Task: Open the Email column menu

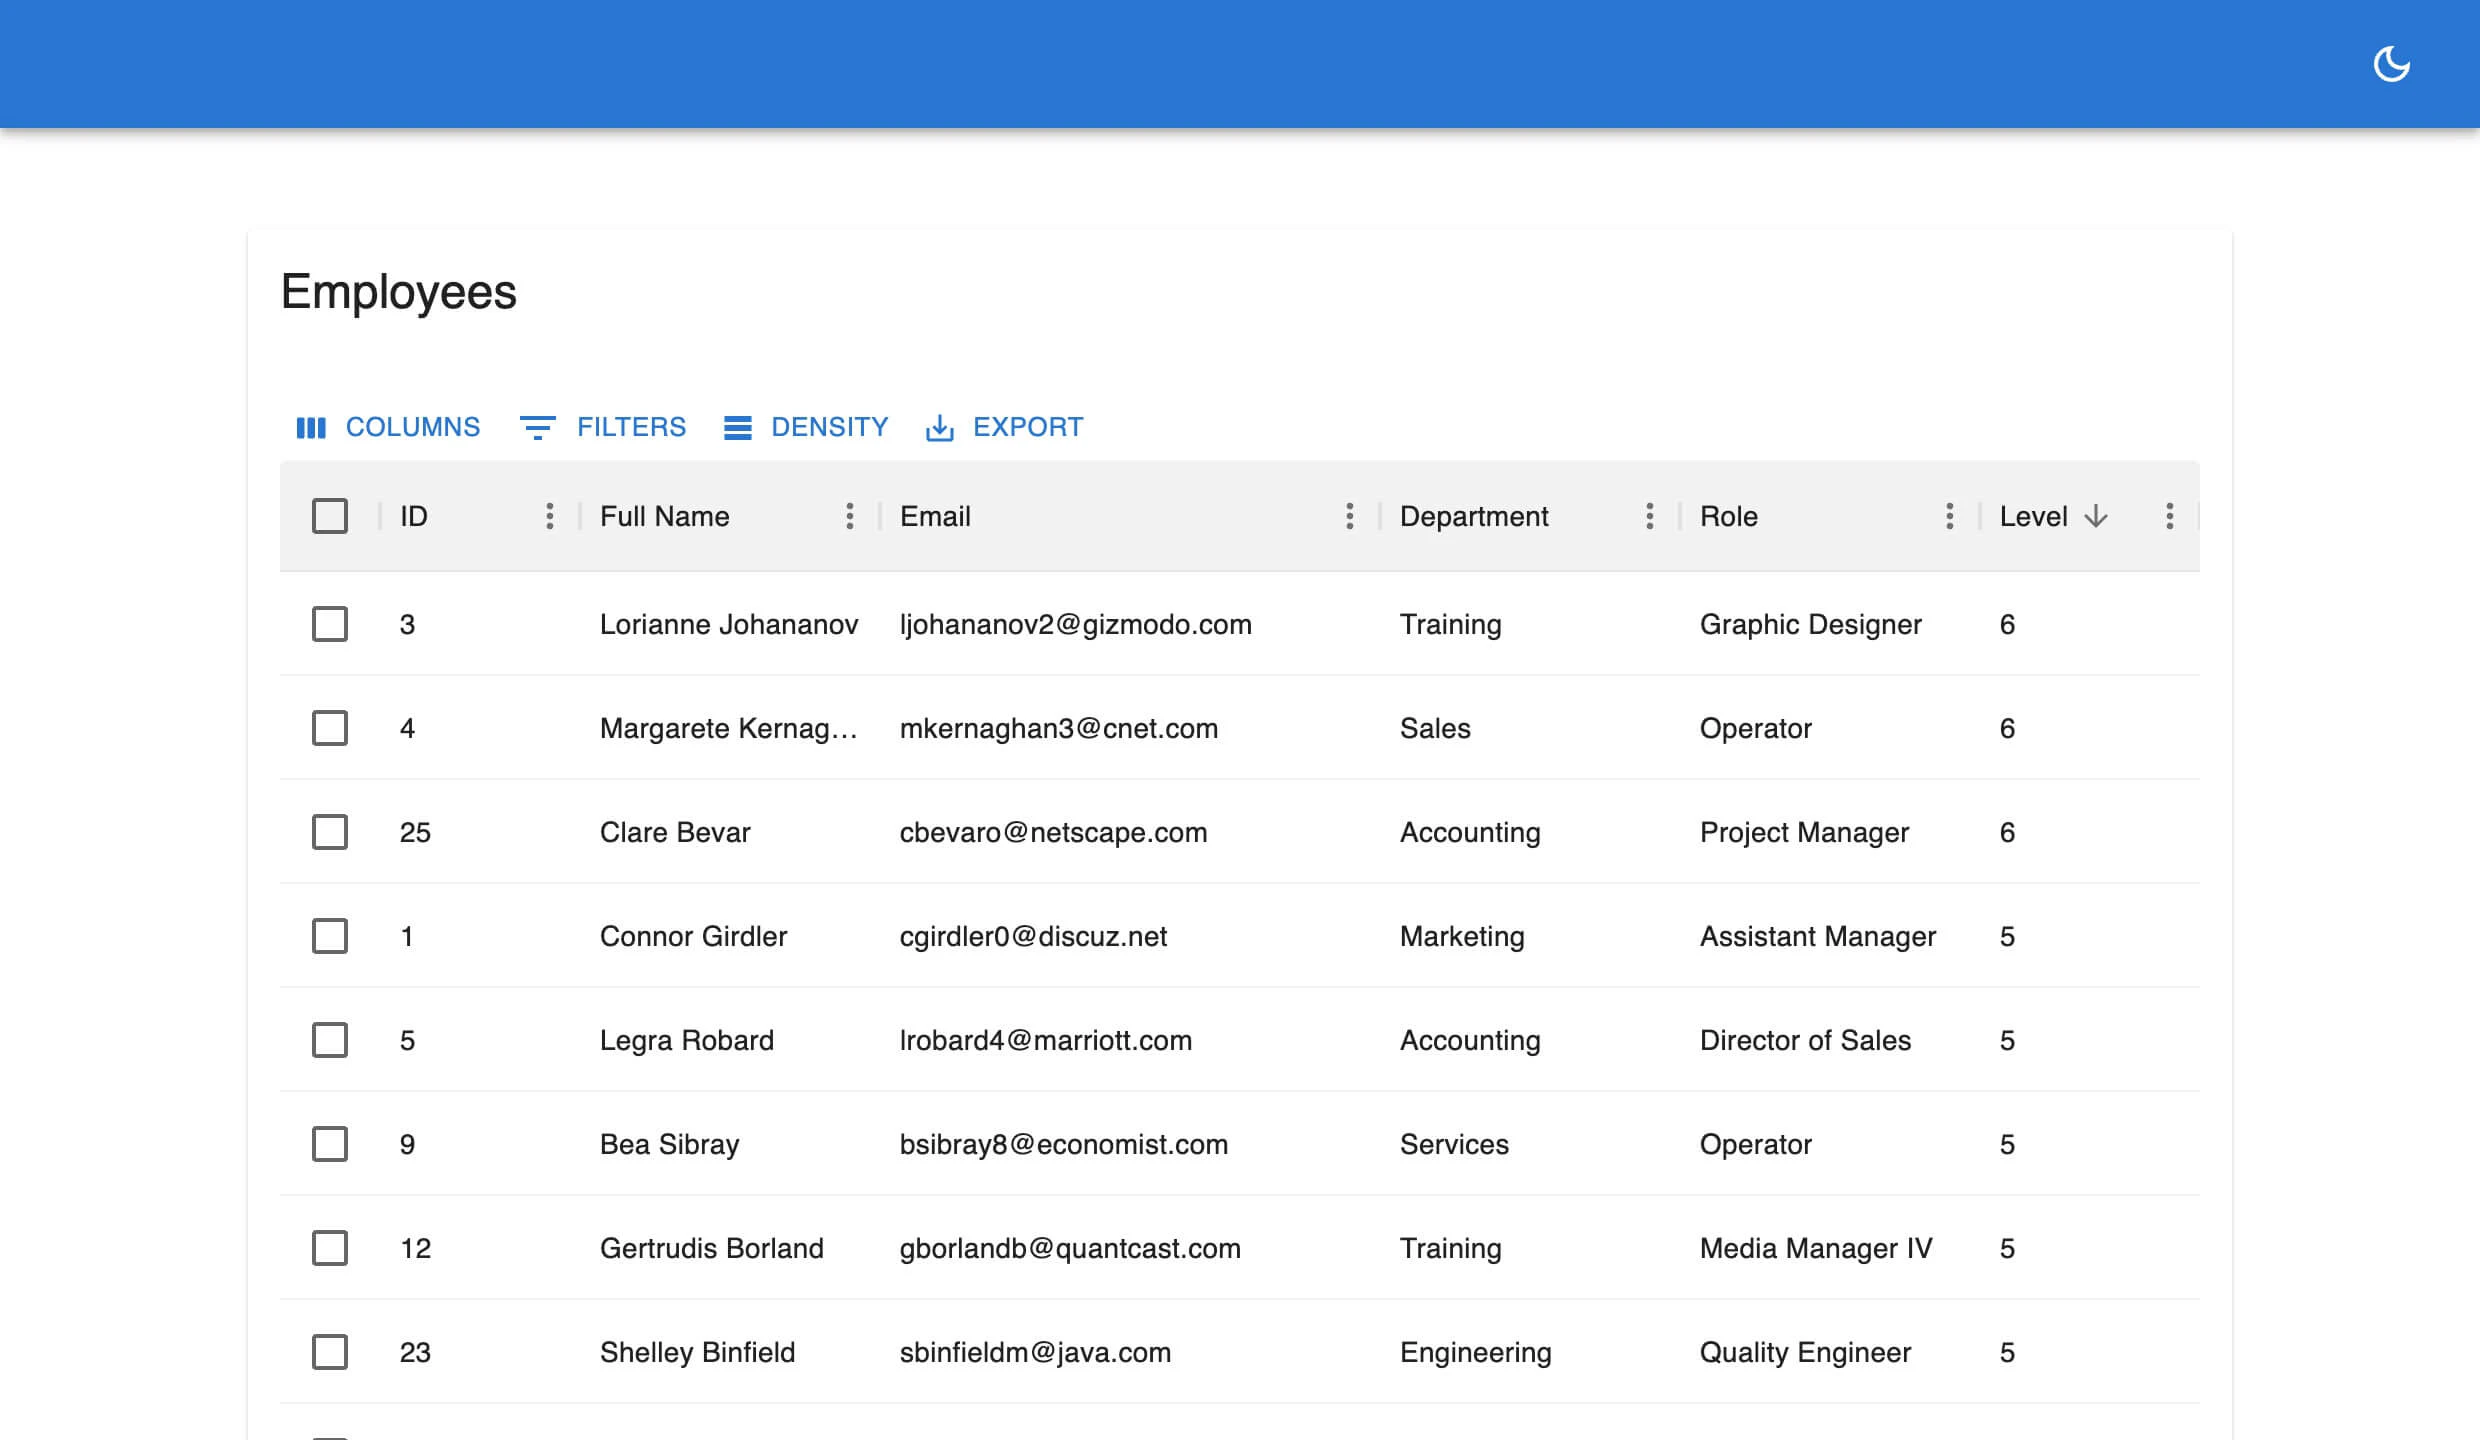Action: click(1350, 516)
